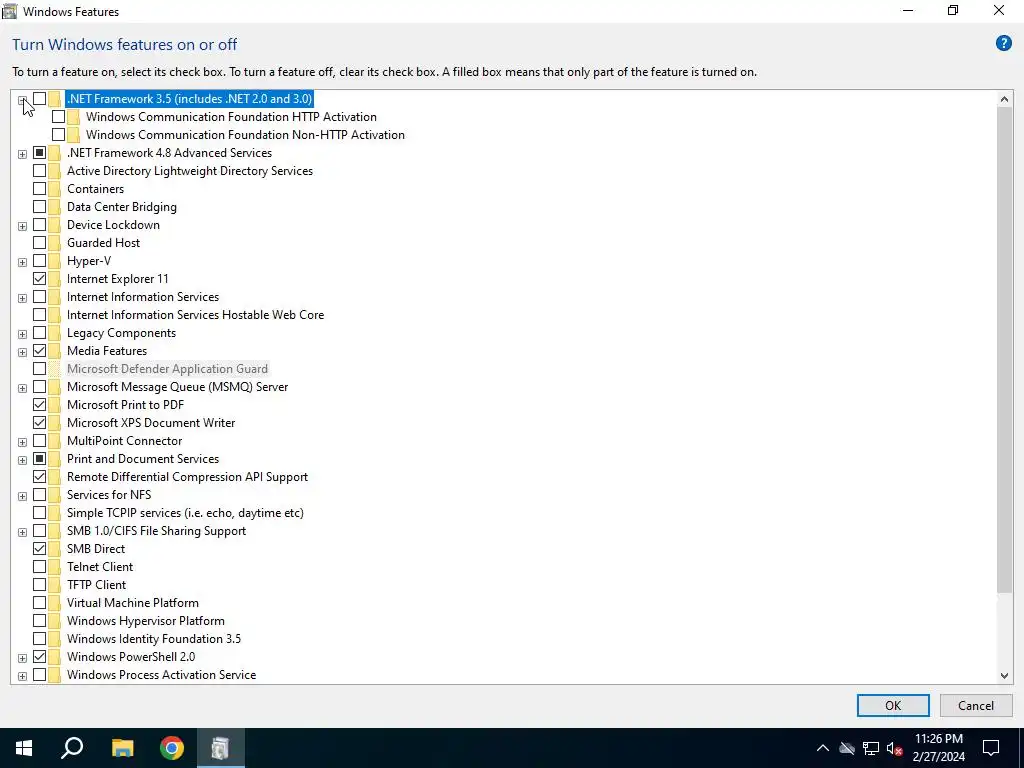Select Microsoft Message Queue (MSMQ) Server label
The image size is (1024, 768).
(x=177, y=387)
